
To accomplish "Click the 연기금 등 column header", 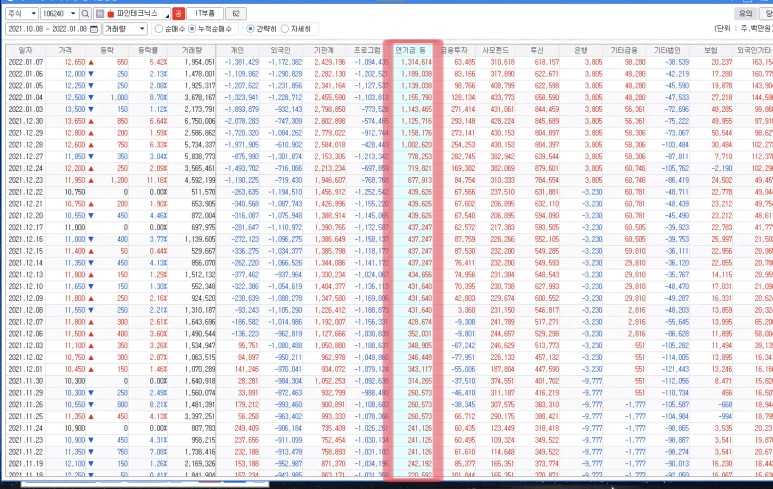I will (x=410, y=50).
